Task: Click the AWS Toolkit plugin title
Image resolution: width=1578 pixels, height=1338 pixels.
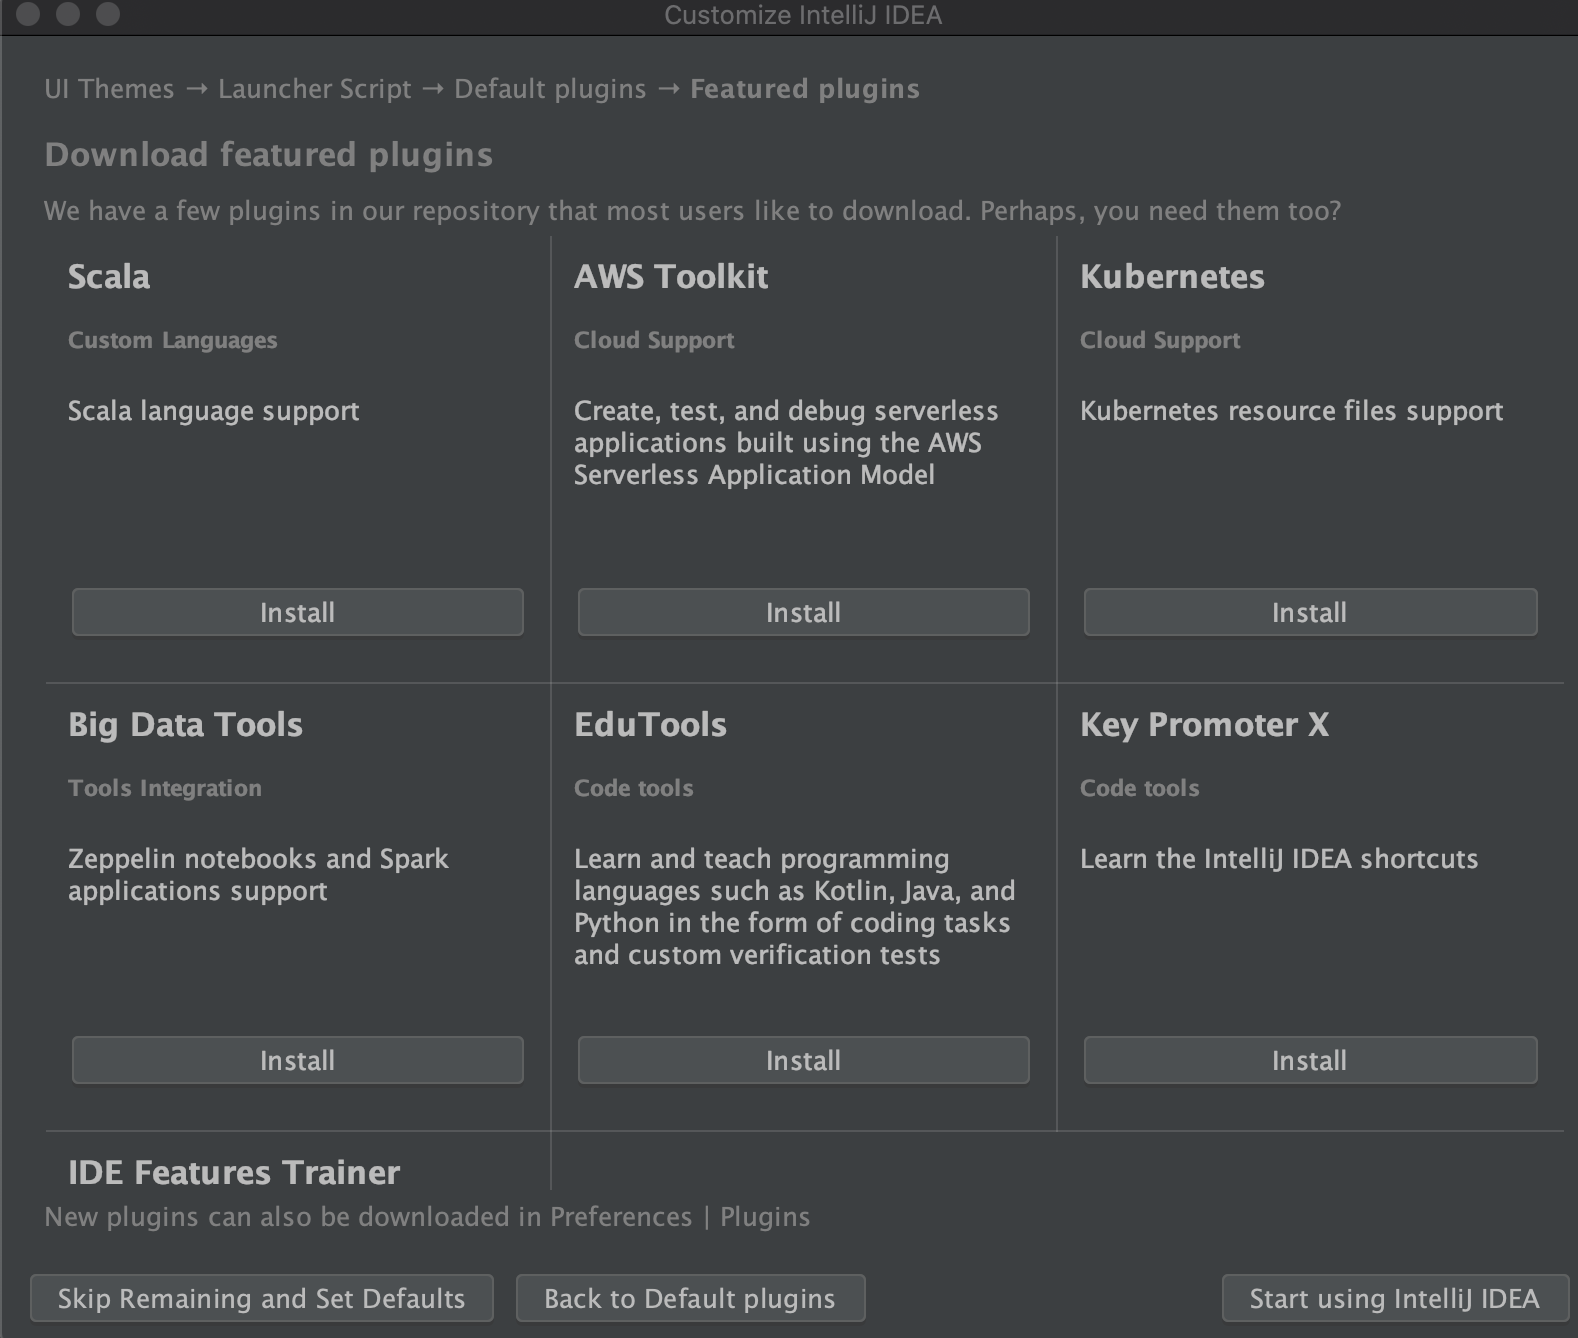Action: [x=671, y=276]
